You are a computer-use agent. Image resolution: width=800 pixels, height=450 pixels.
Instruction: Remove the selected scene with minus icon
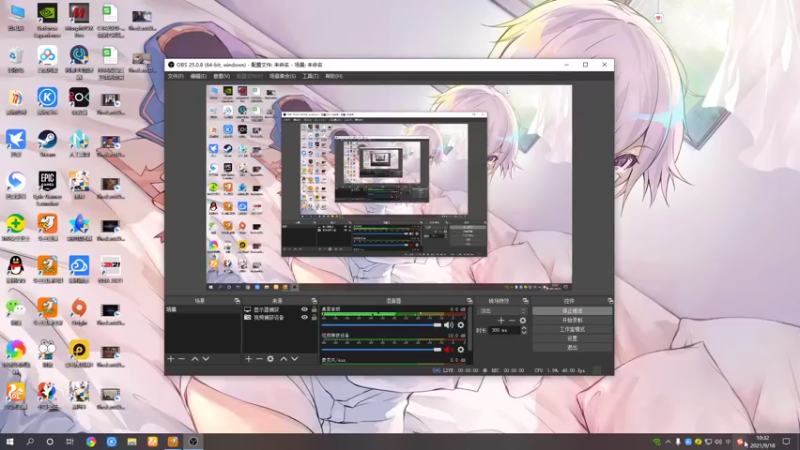(182, 359)
